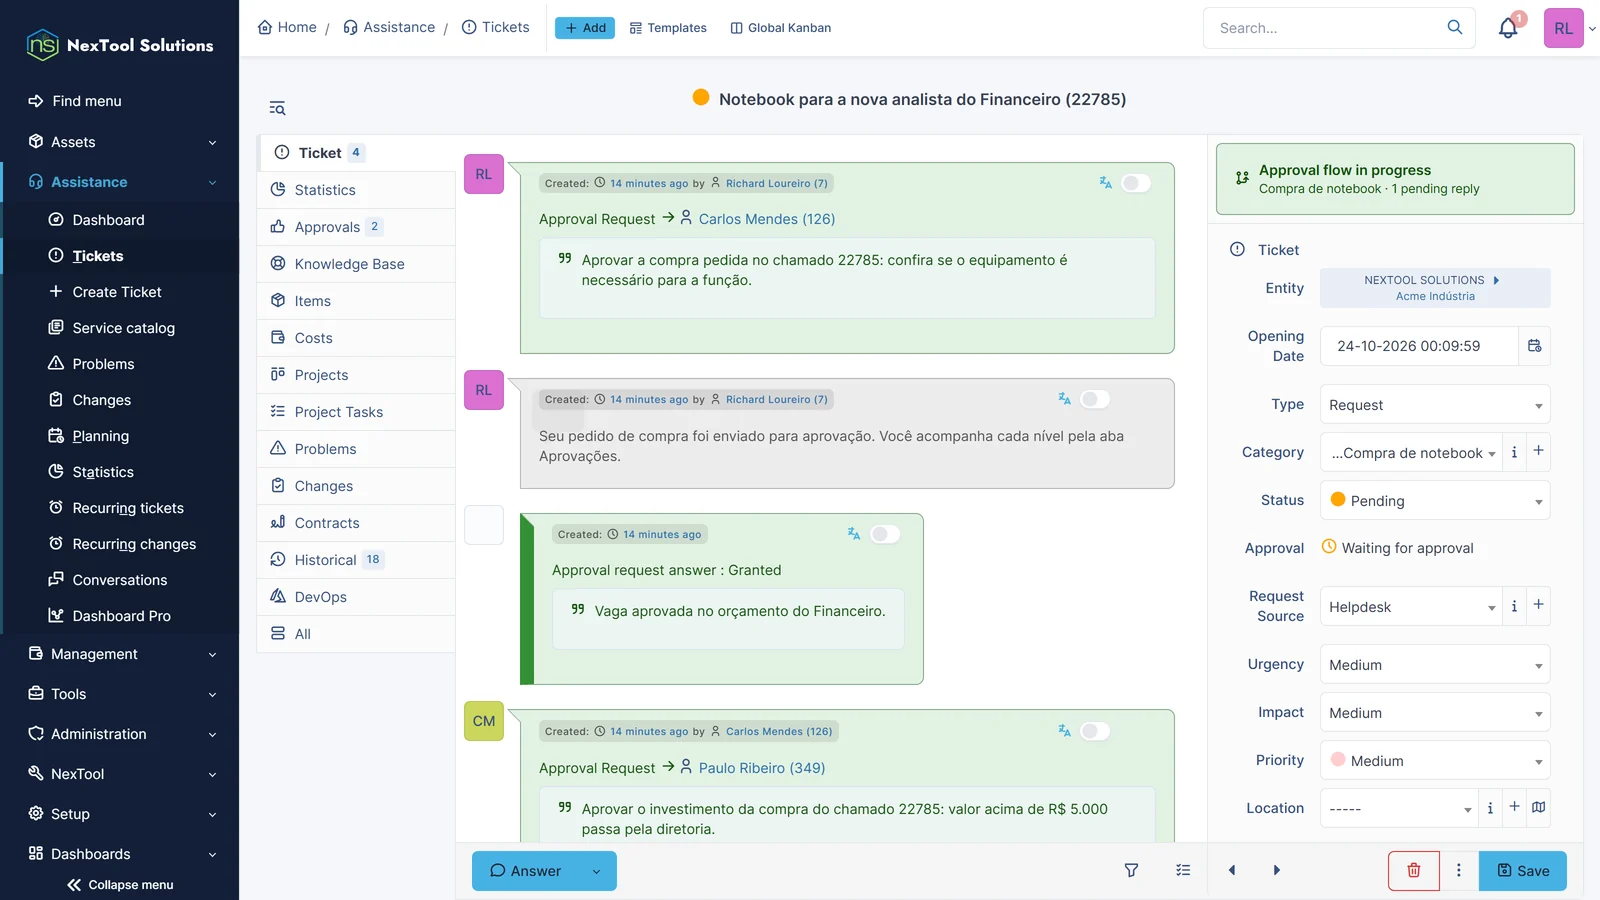Go to next ticket arrow
Image resolution: width=1600 pixels, height=900 pixels.
pyautogui.click(x=1277, y=870)
